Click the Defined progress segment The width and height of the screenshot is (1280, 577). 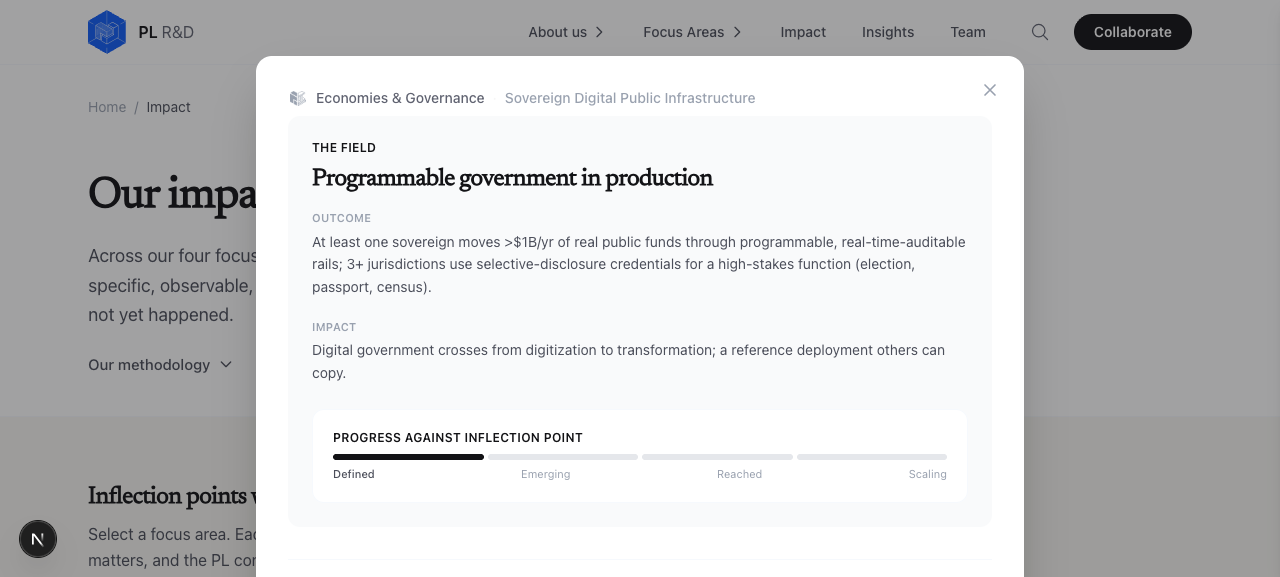click(408, 457)
